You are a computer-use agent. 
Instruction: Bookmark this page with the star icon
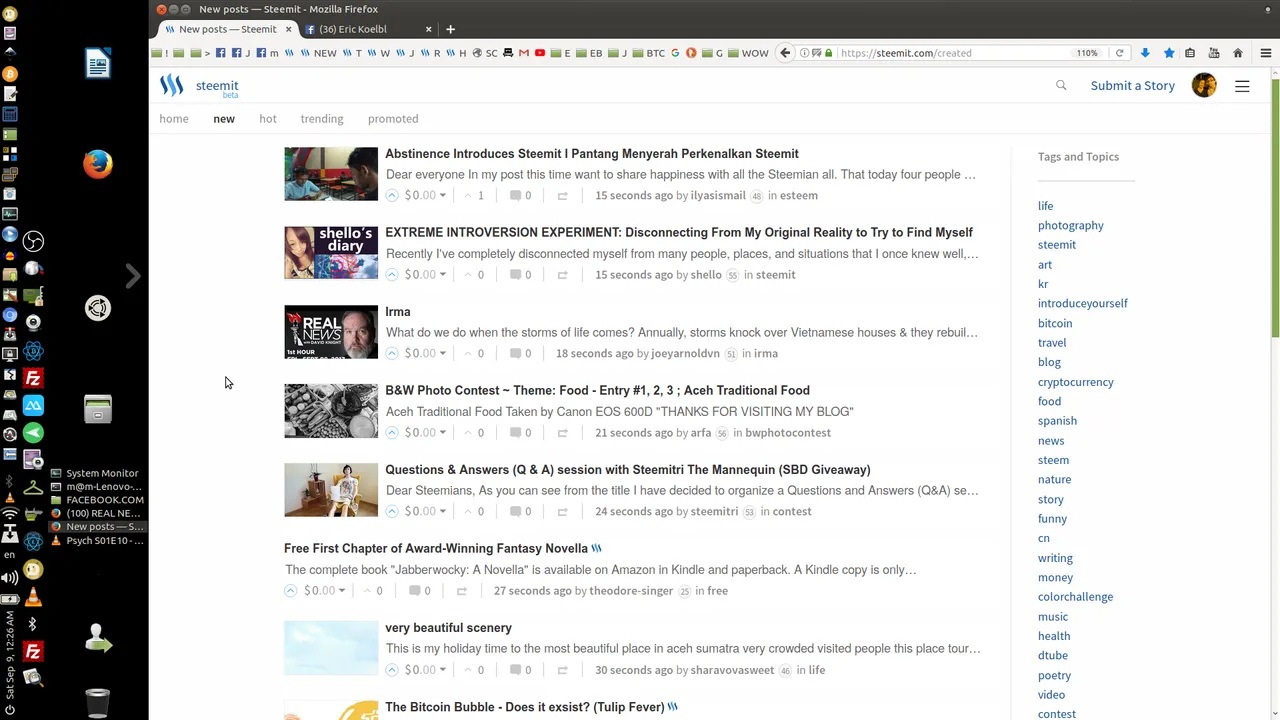[x=1168, y=53]
